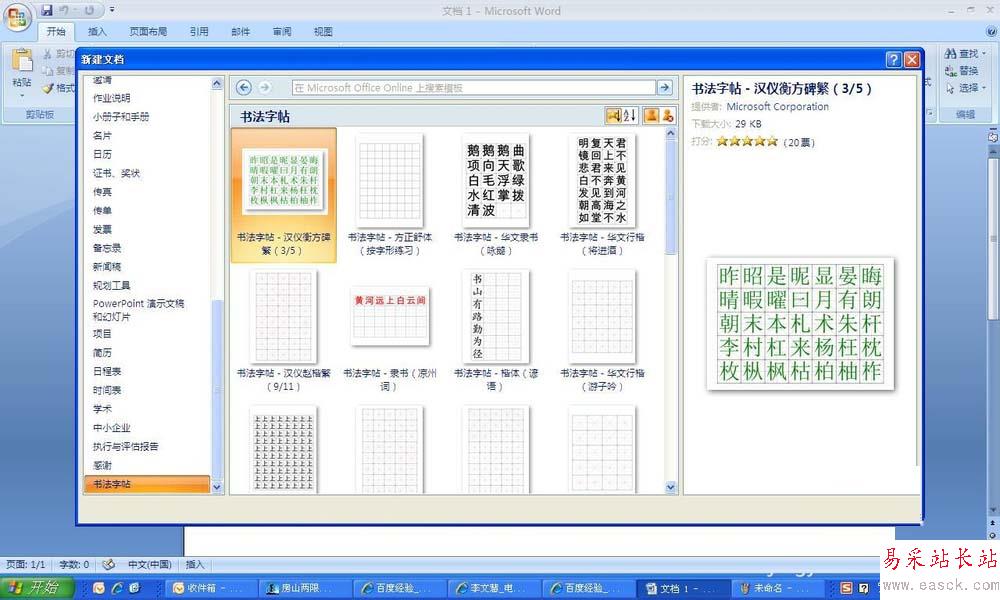Image resolution: width=1000 pixels, height=600 pixels.
Task: Click the search Go arrow button
Action: pyautogui.click(x=665, y=87)
